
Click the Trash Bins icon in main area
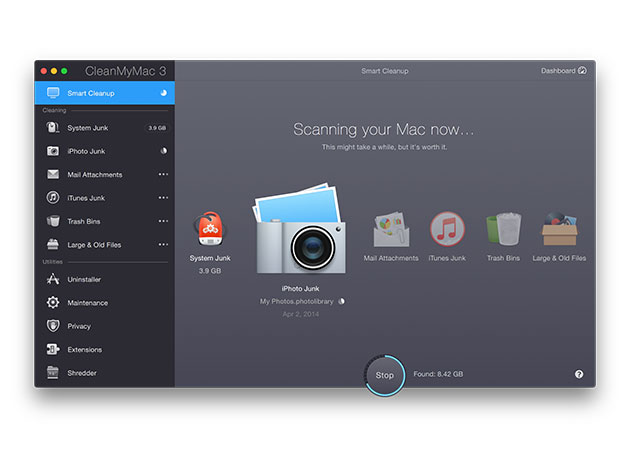[x=504, y=229]
